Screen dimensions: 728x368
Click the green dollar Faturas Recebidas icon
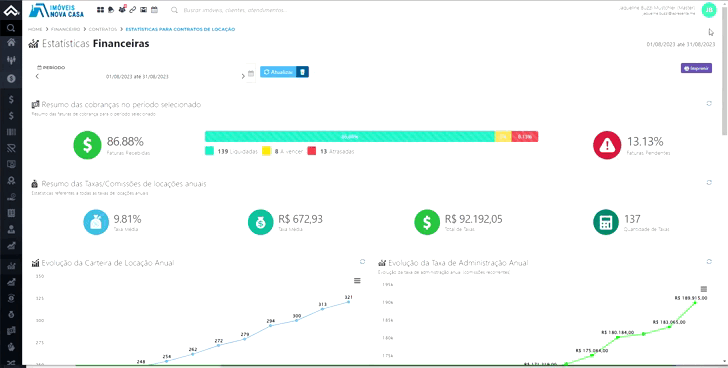[x=87, y=145]
